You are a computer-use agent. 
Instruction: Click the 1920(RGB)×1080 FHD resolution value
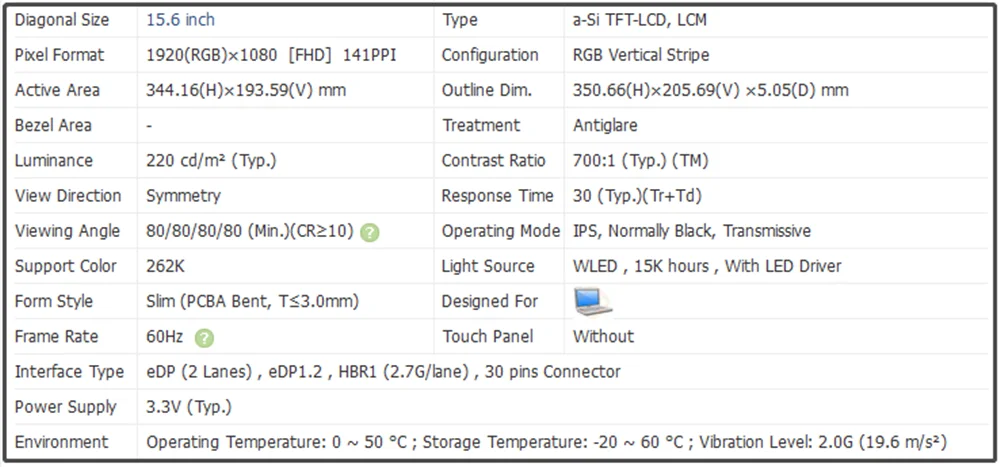(271, 55)
